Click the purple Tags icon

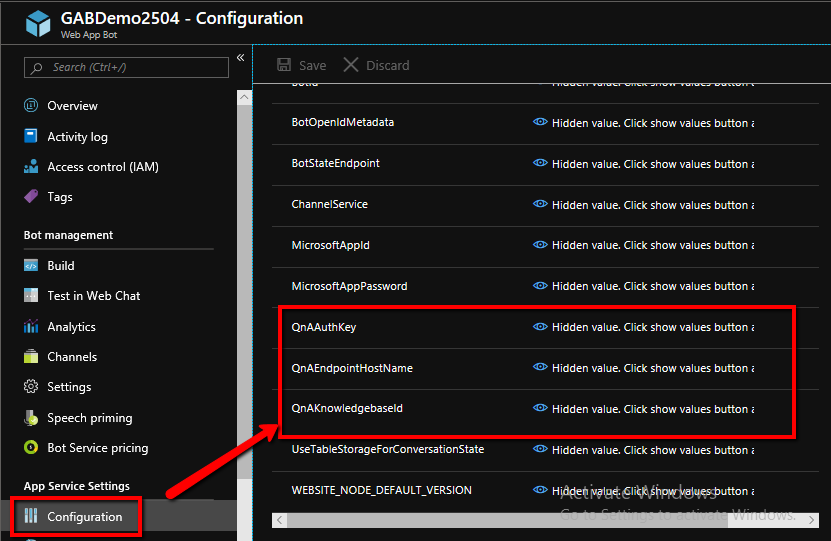coord(31,196)
